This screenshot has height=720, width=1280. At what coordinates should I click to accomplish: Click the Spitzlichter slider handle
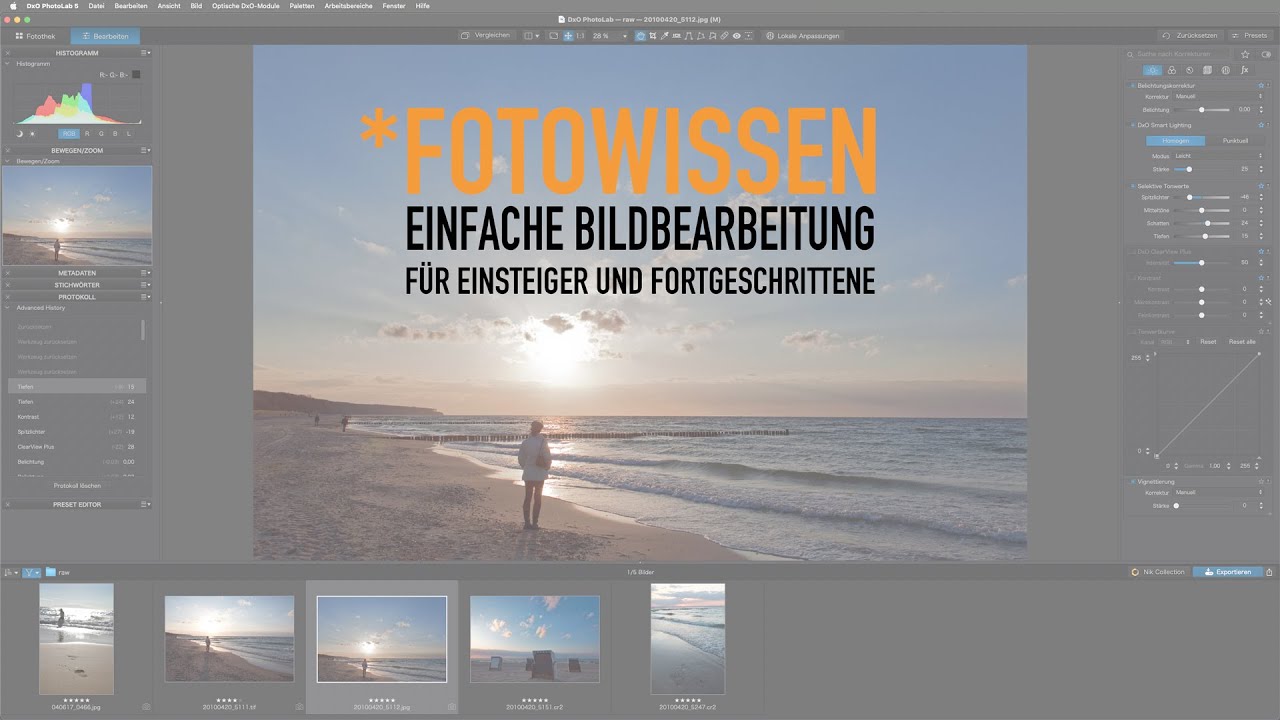click(1189, 198)
